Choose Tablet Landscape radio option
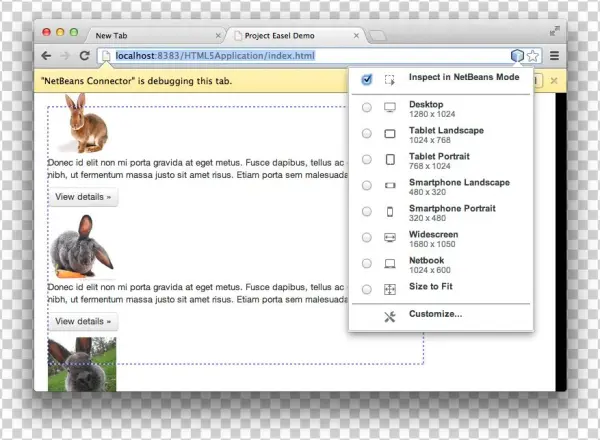The image size is (600, 440). 367,134
